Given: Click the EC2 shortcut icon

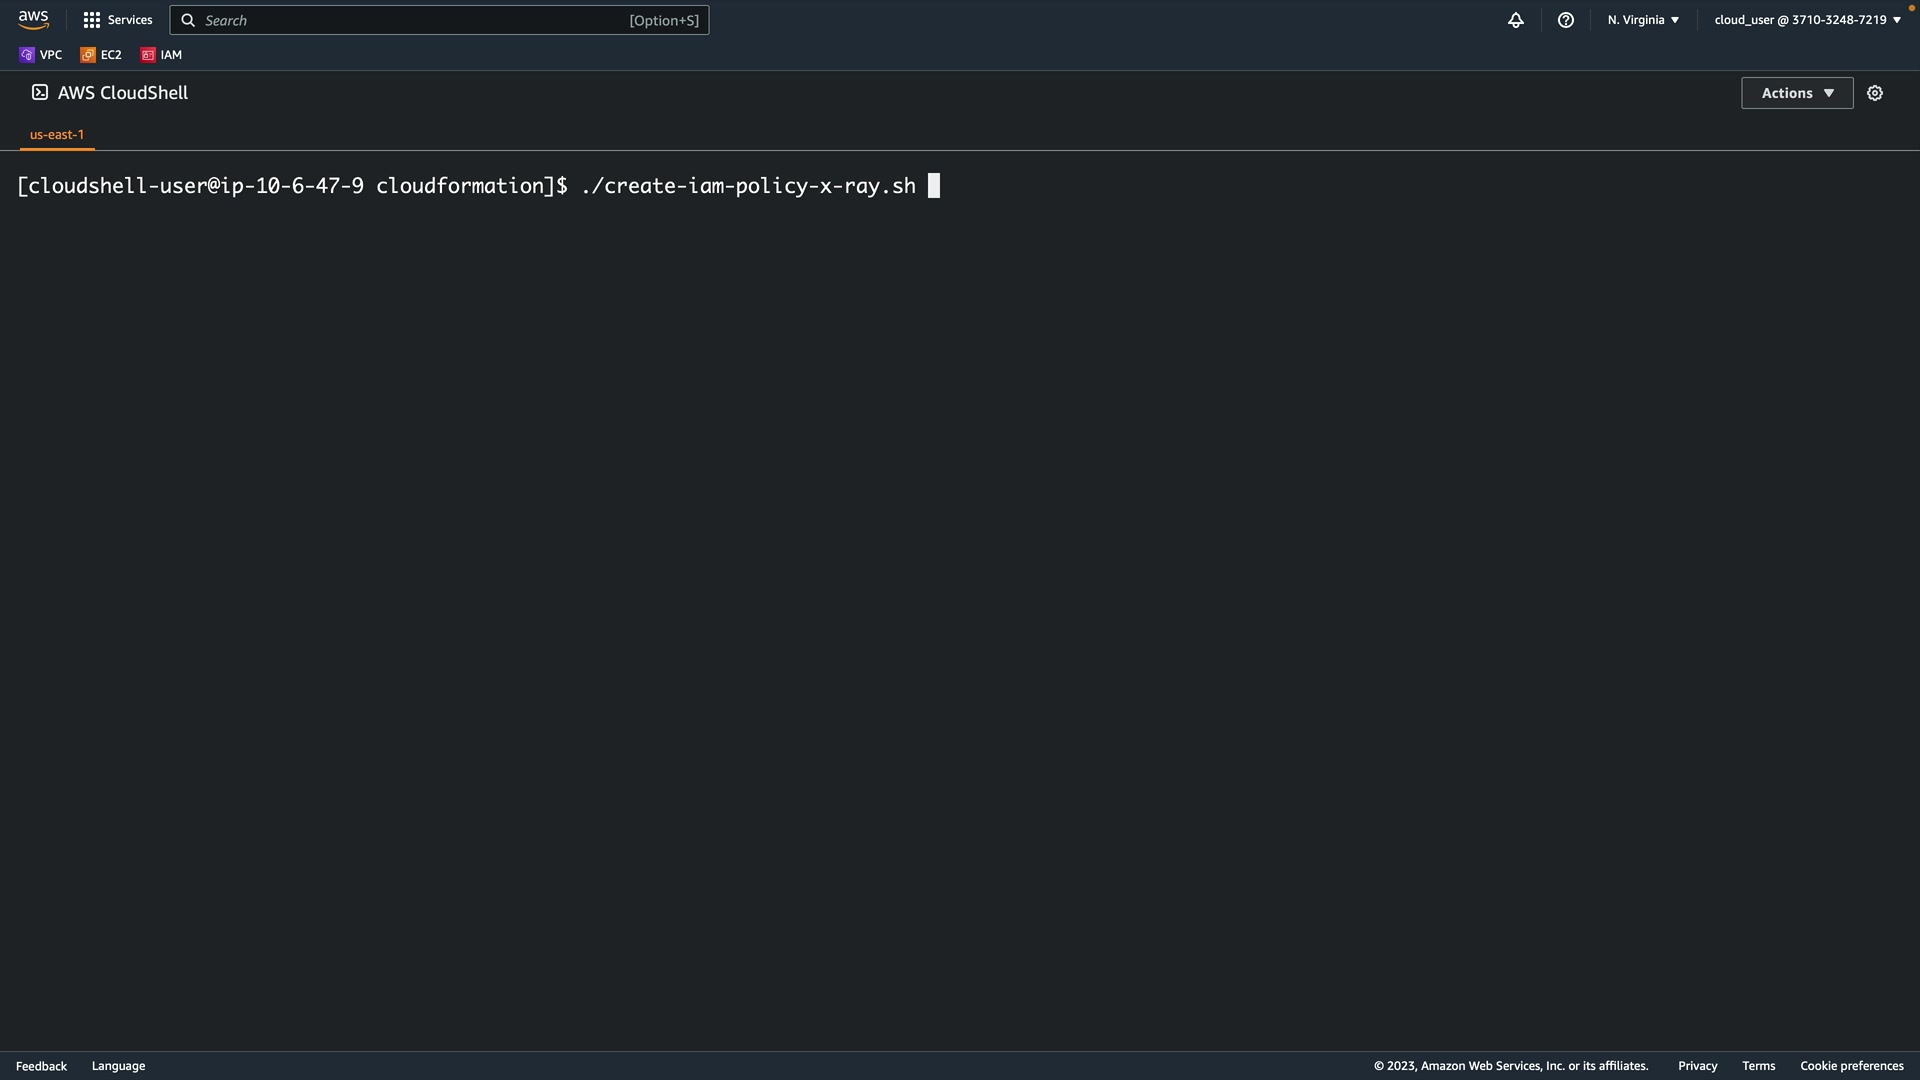Looking at the screenshot, I should click(88, 55).
